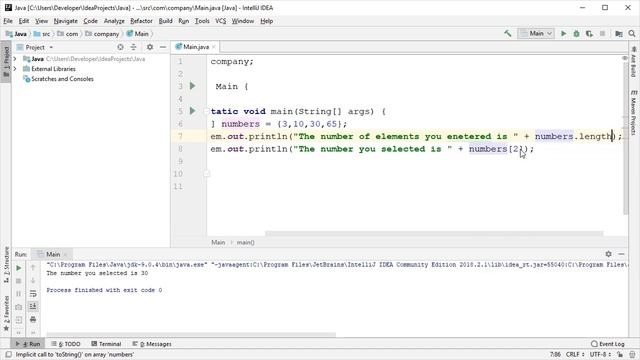640x360 pixels.
Task: Open Ant Build side panel
Action: pos(633,62)
